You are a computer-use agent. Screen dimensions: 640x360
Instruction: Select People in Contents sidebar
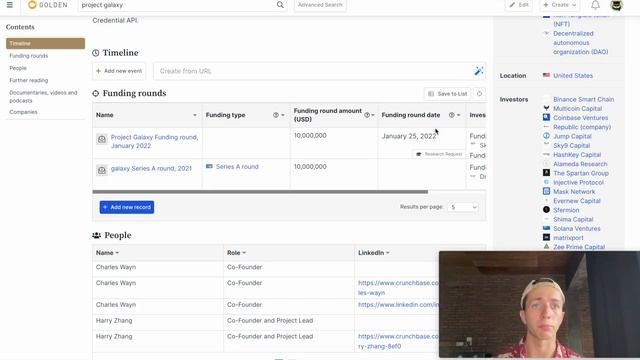[18, 68]
